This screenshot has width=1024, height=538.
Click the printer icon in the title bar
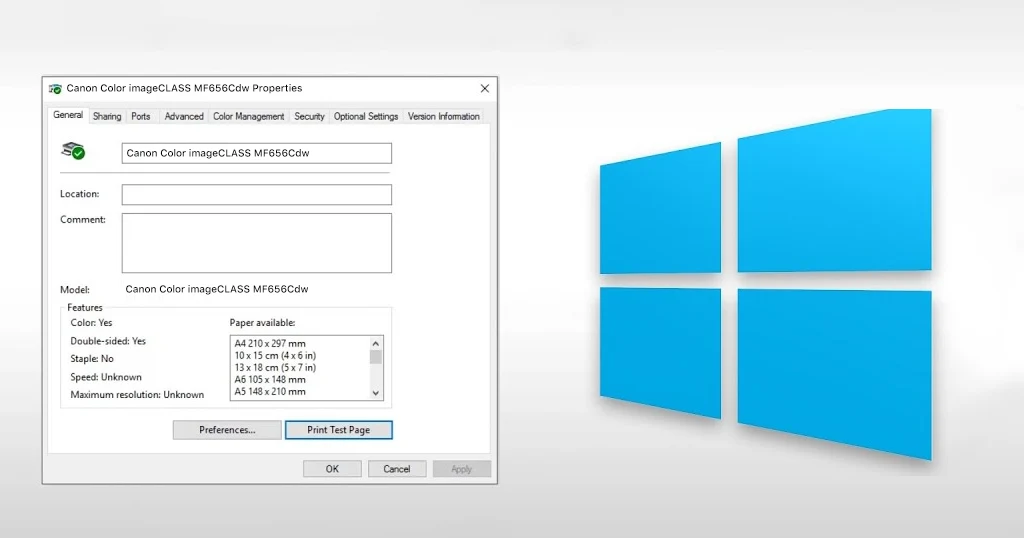point(56,88)
